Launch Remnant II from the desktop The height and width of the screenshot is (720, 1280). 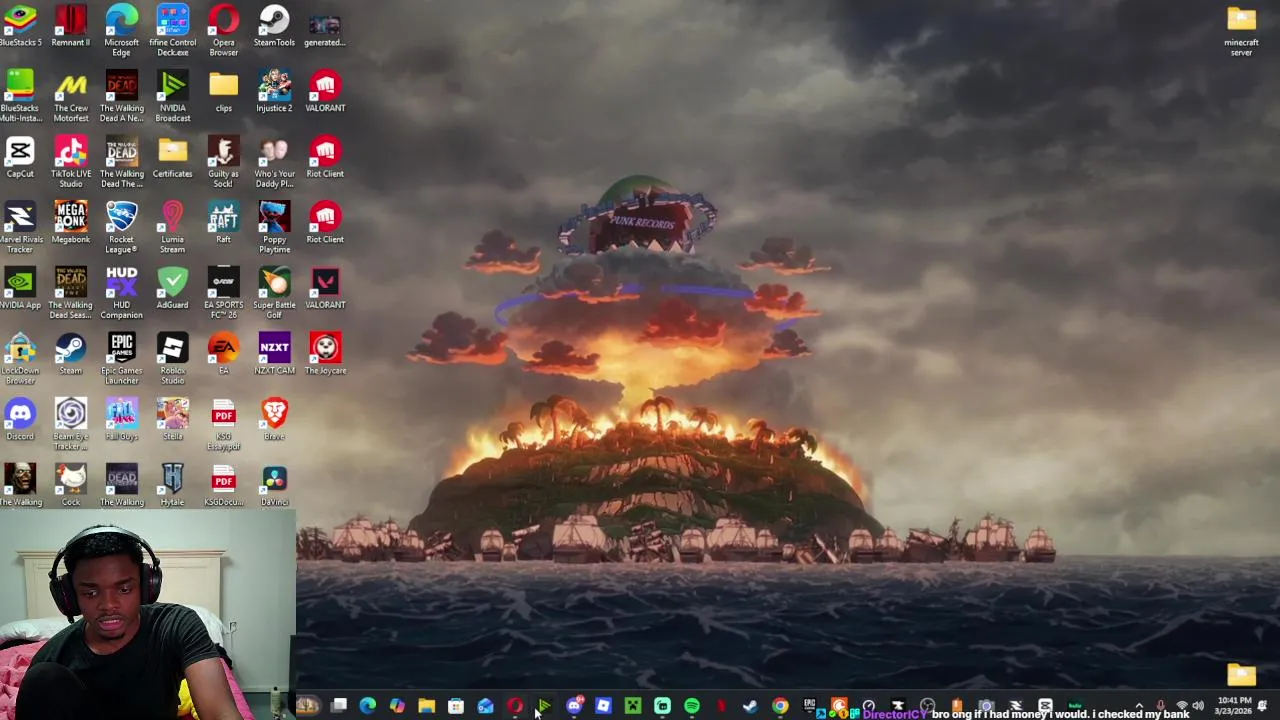(x=71, y=26)
